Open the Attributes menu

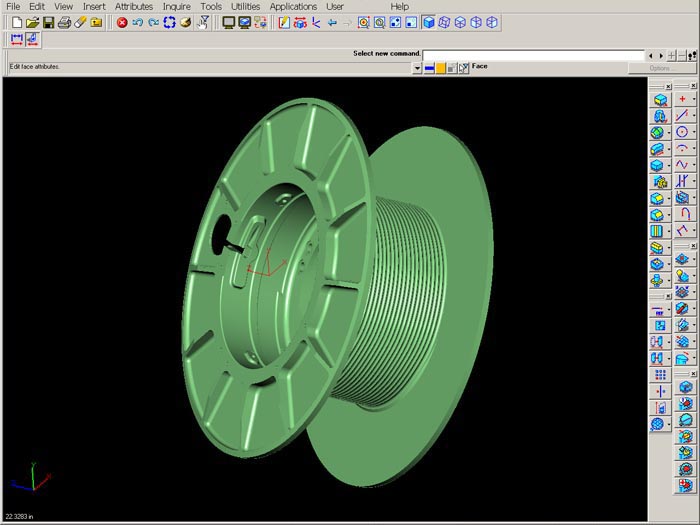coord(134,6)
